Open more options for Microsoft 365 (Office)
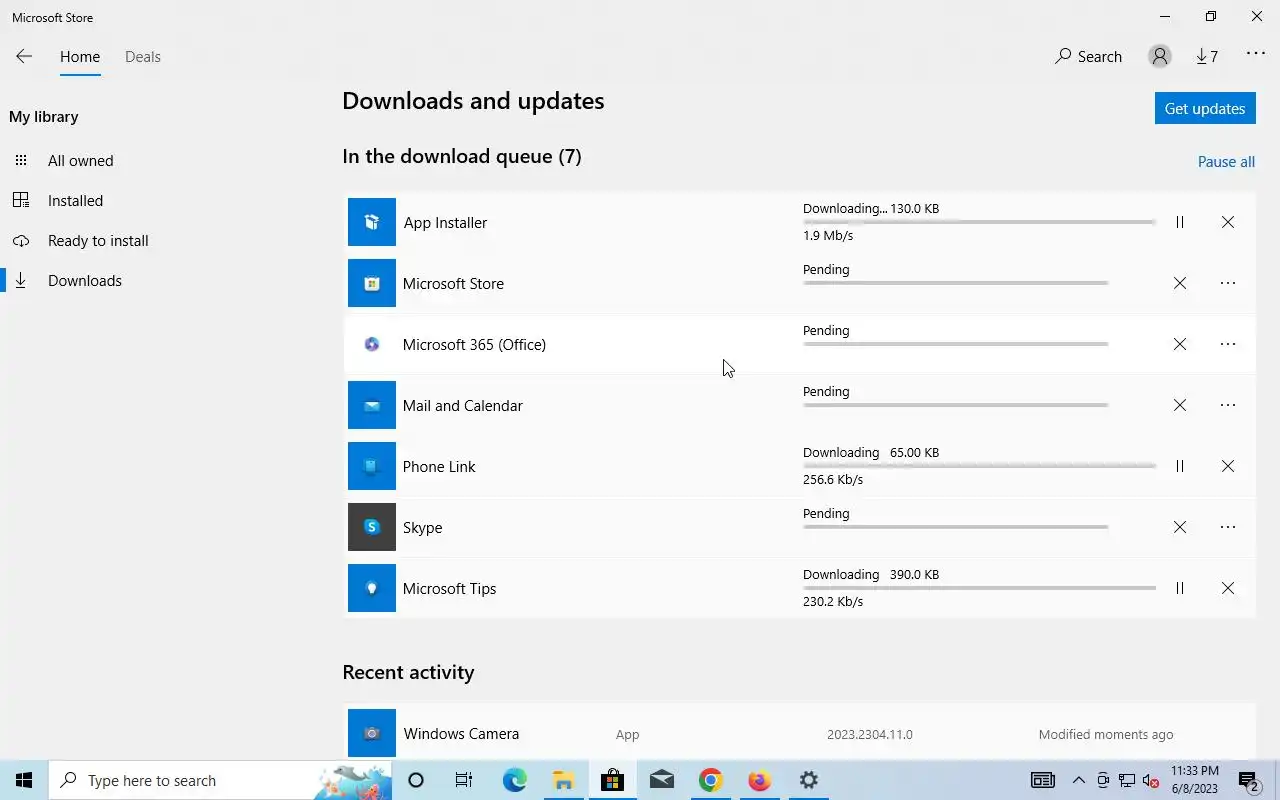This screenshot has width=1280, height=800. point(1228,344)
